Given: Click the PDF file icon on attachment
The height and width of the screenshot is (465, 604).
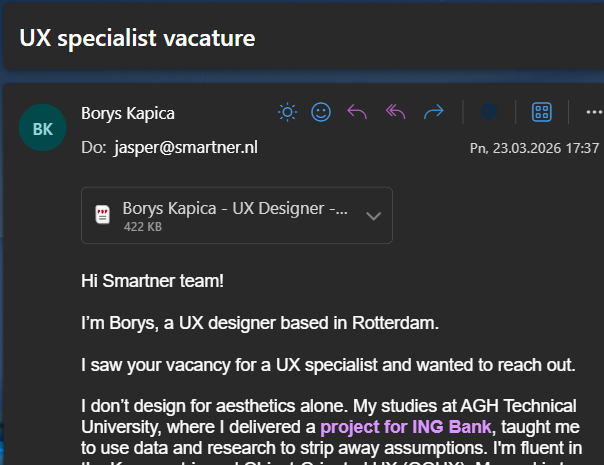Looking at the screenshot, I should (102, 215).
